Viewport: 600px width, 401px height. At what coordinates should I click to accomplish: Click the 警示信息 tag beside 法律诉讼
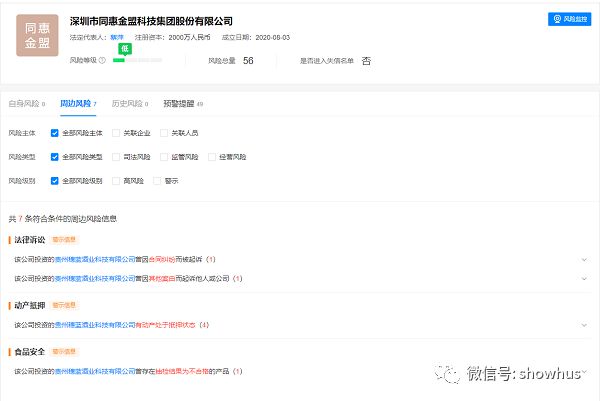(x=64, y=240)
